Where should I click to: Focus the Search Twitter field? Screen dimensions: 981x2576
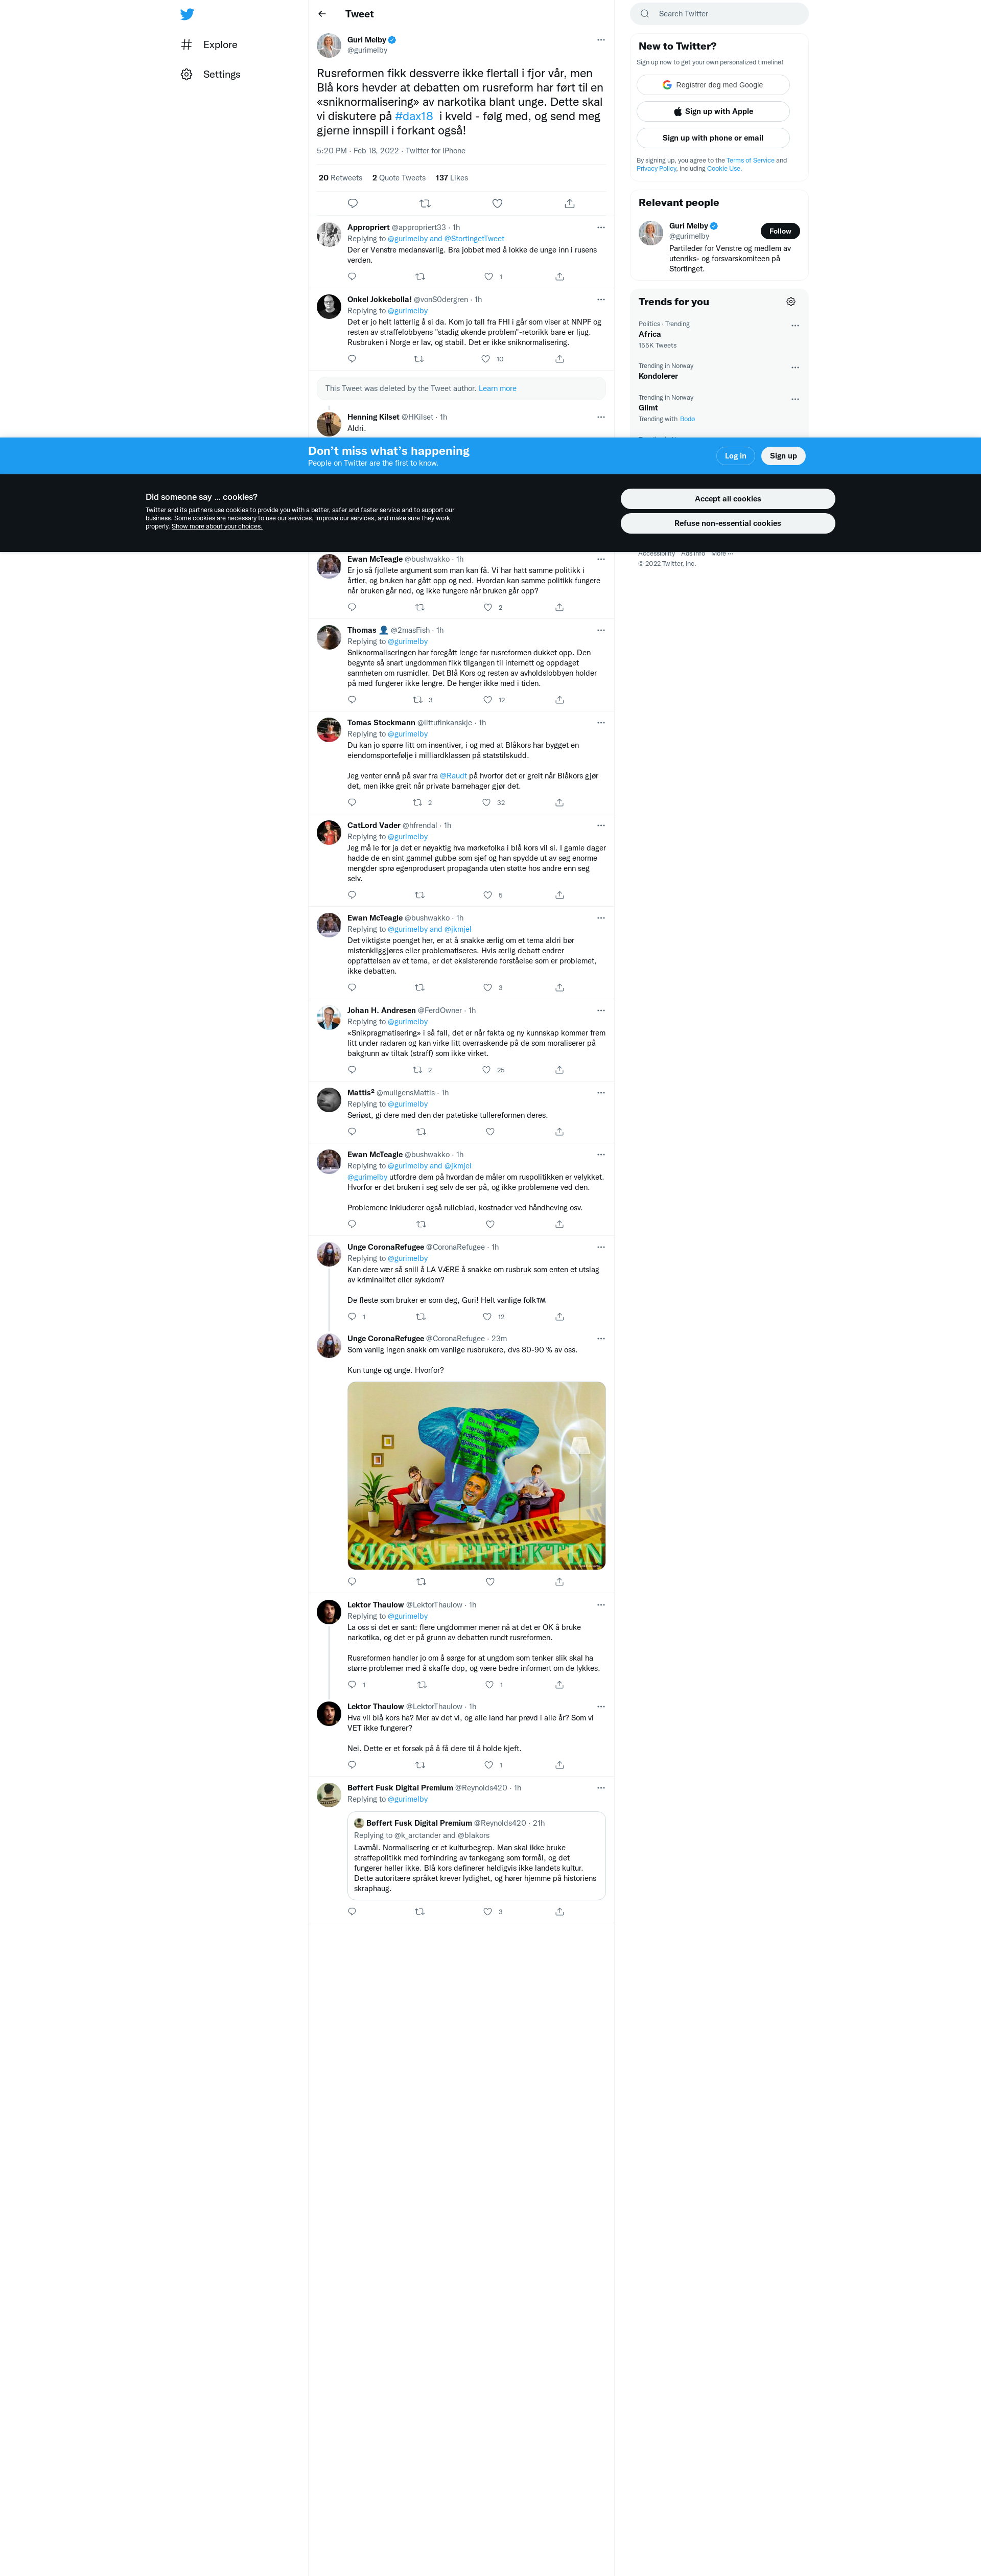coord(719,14)
